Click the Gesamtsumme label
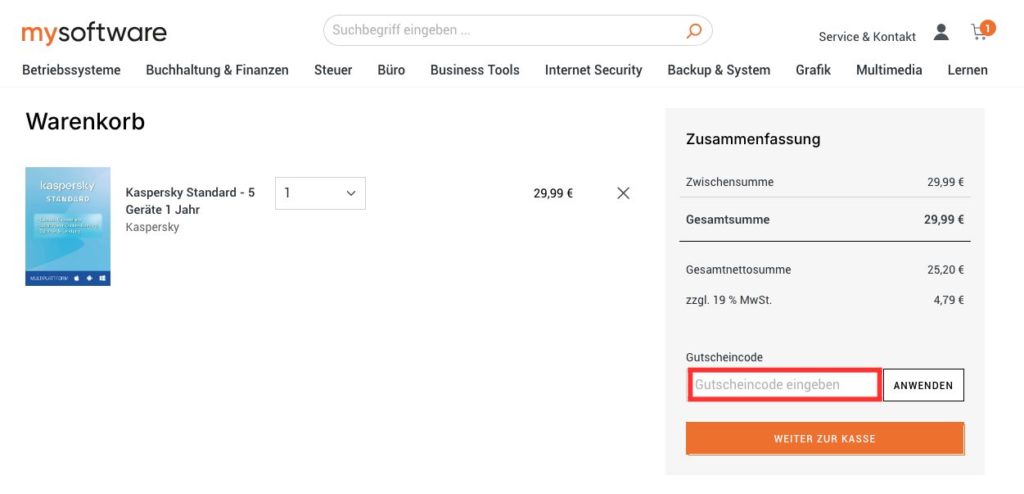 coord(728,220)
